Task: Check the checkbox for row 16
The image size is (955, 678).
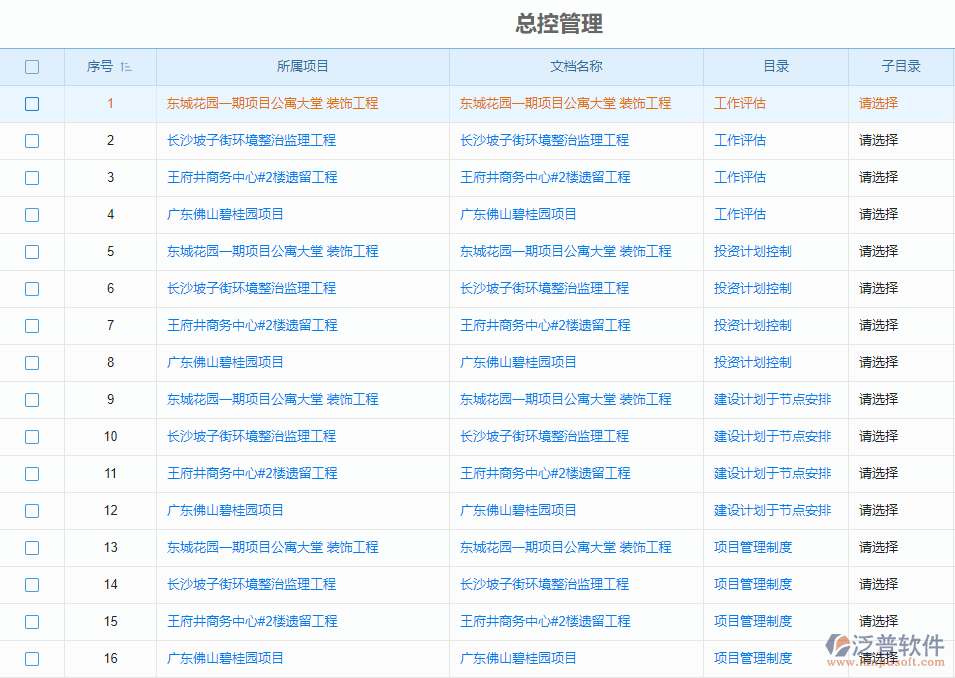Action: 32,658
